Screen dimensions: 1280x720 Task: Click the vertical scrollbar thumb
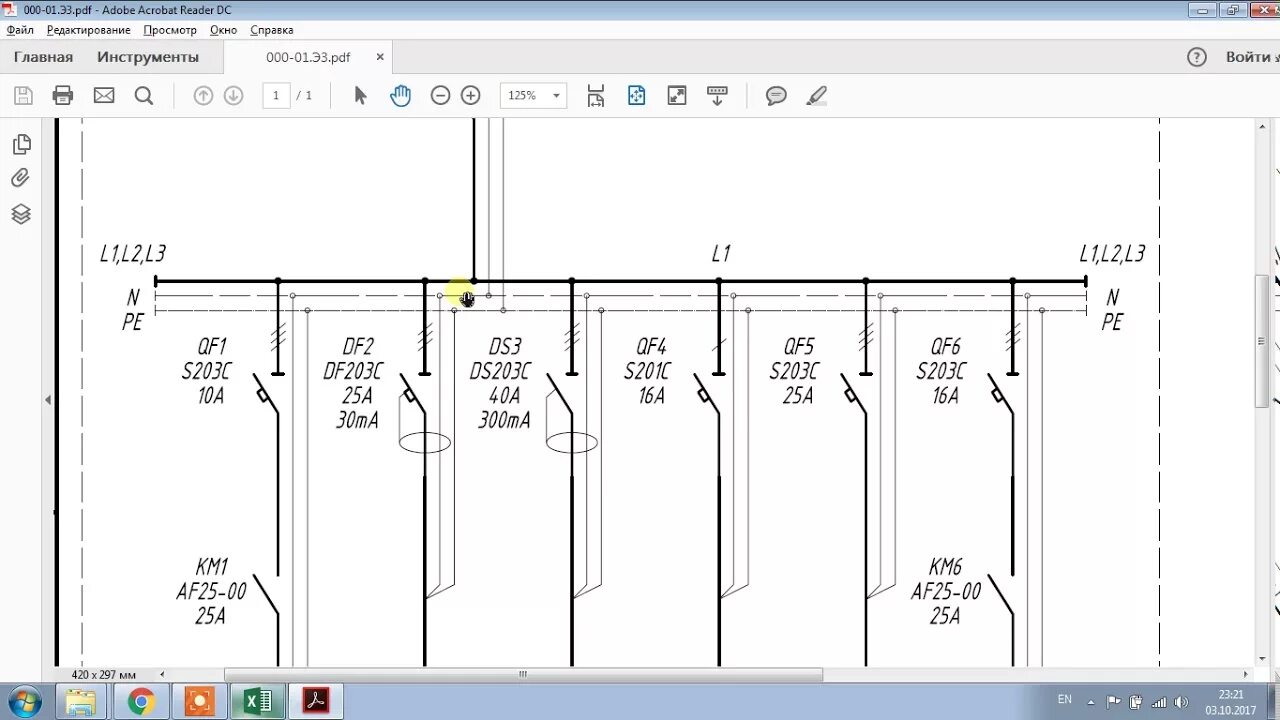1262,340
